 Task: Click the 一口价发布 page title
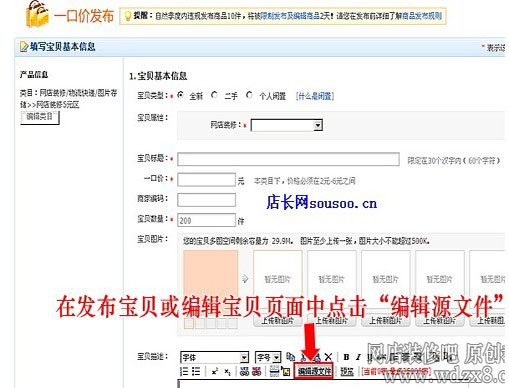84,16
